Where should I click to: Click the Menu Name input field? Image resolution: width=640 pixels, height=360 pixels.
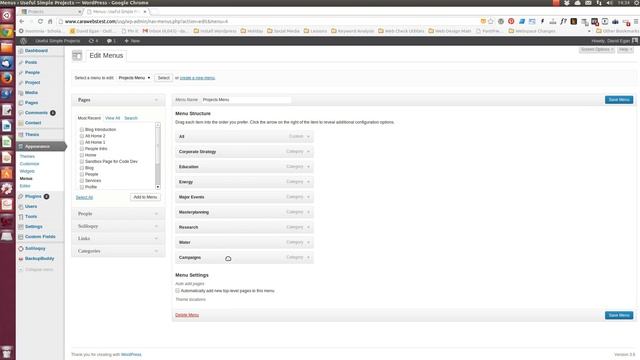pos(246,100)
